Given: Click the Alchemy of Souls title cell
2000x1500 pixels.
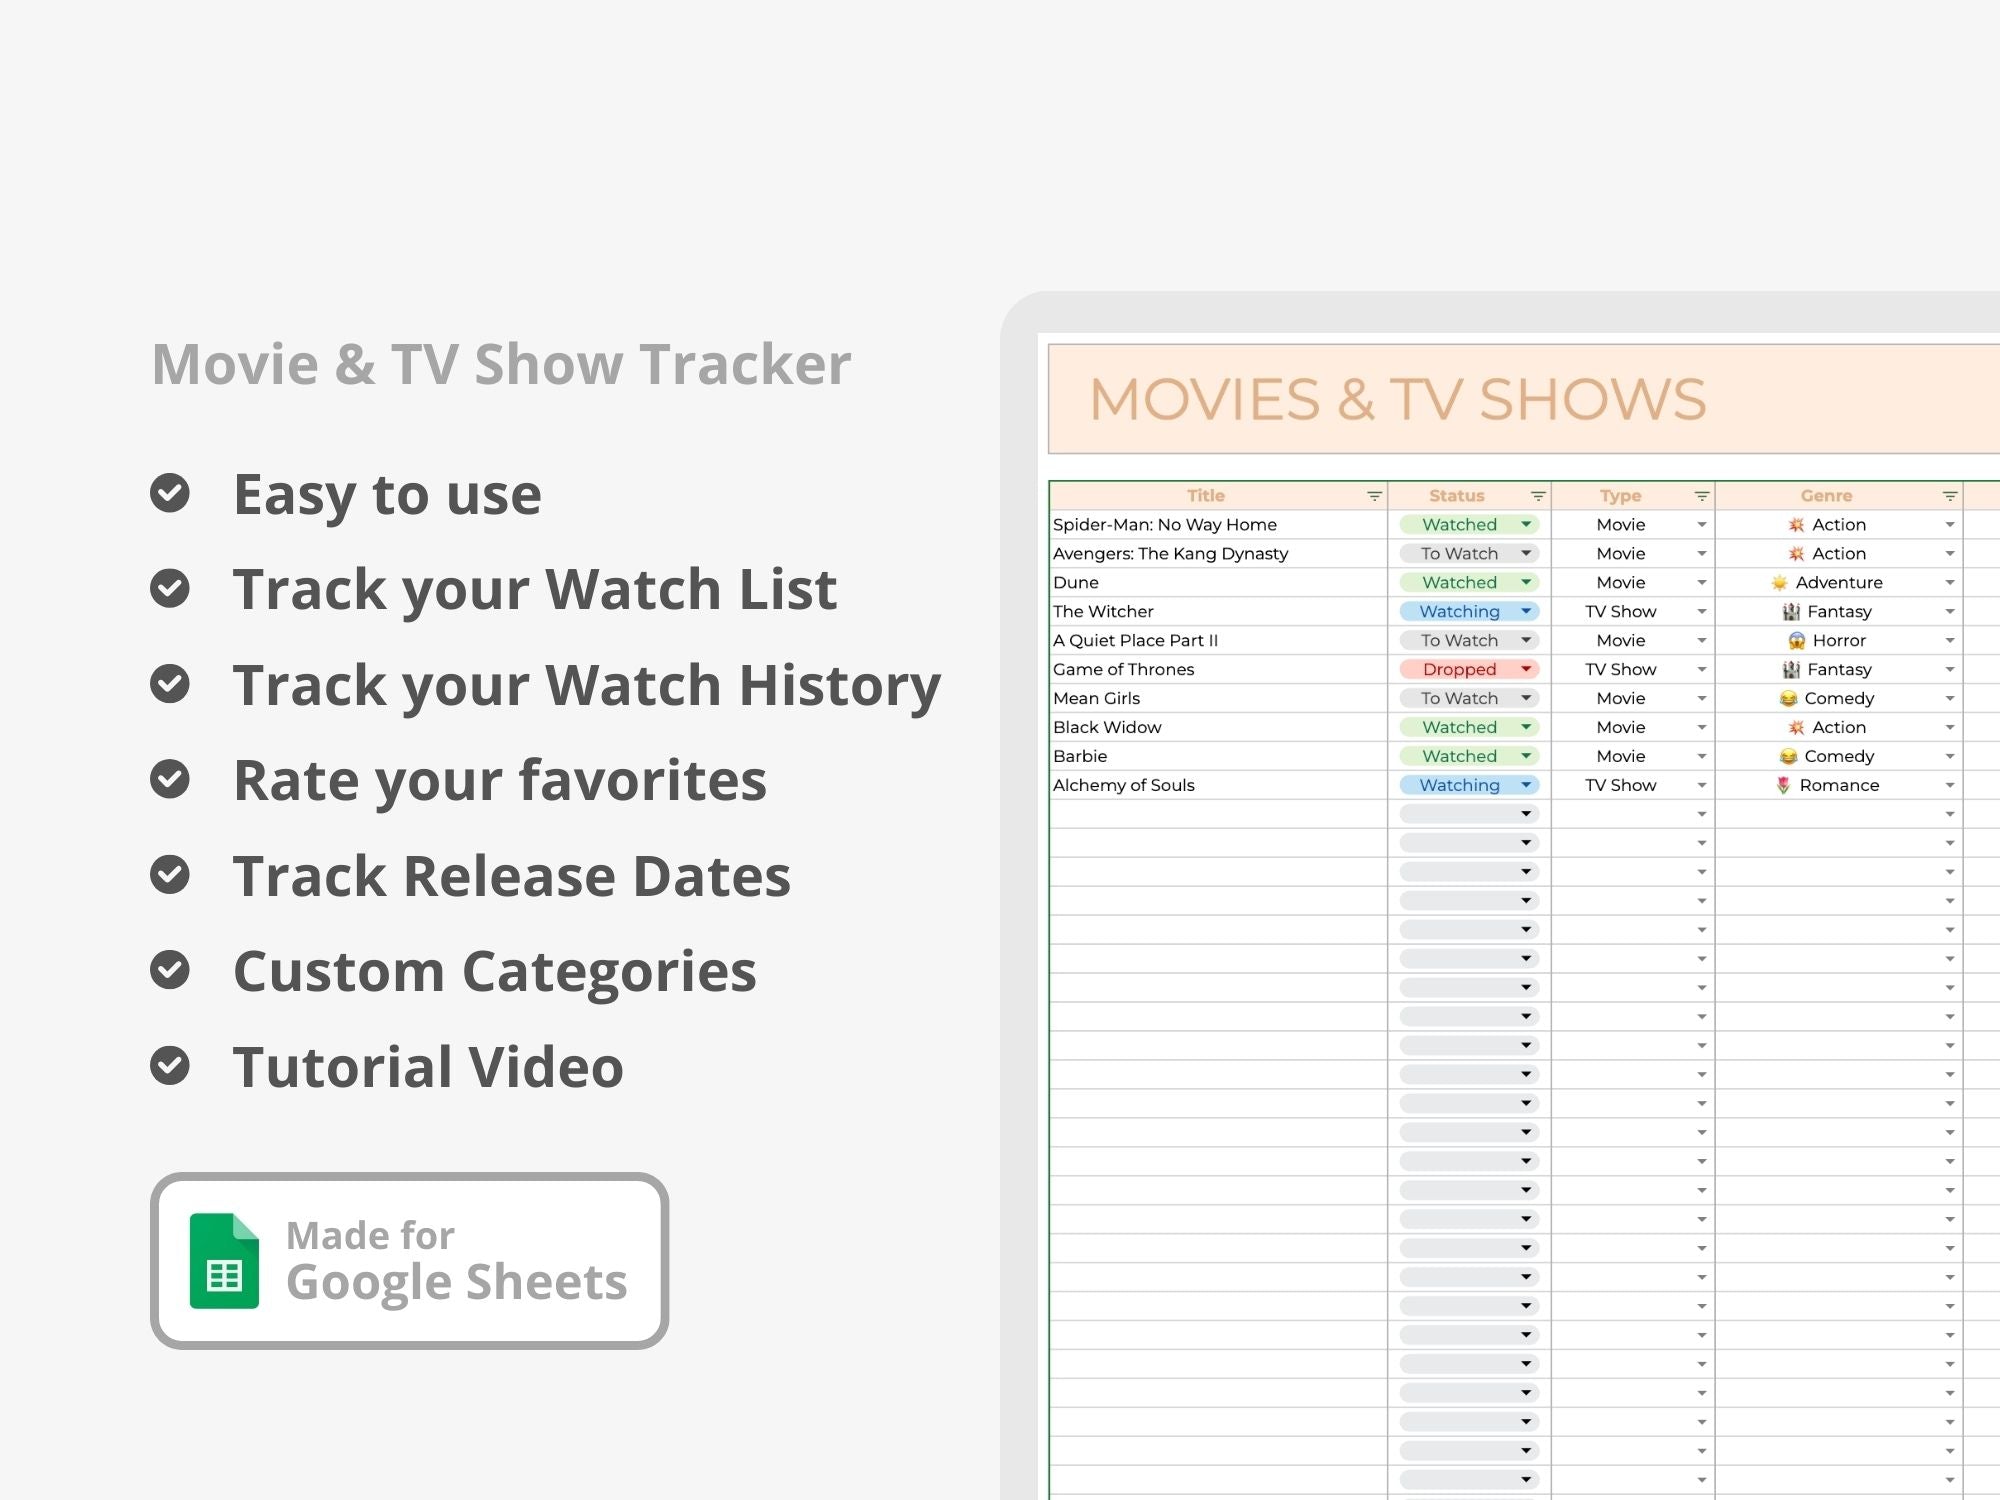Looking at the screenshot, I should (1124, 786).
